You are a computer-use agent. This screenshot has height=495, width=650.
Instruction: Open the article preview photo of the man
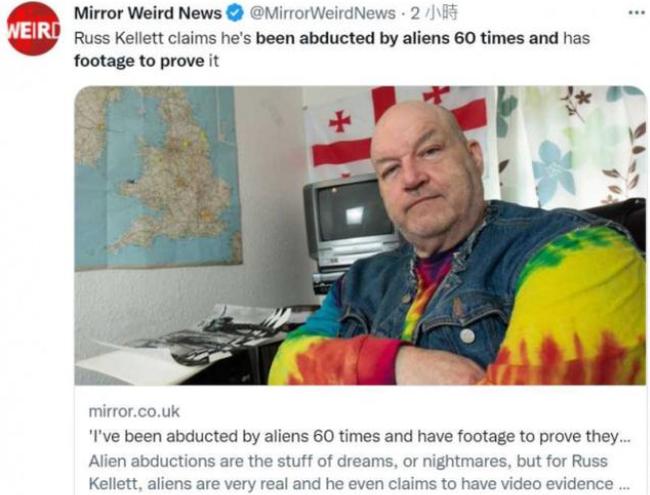pos(360,235)
